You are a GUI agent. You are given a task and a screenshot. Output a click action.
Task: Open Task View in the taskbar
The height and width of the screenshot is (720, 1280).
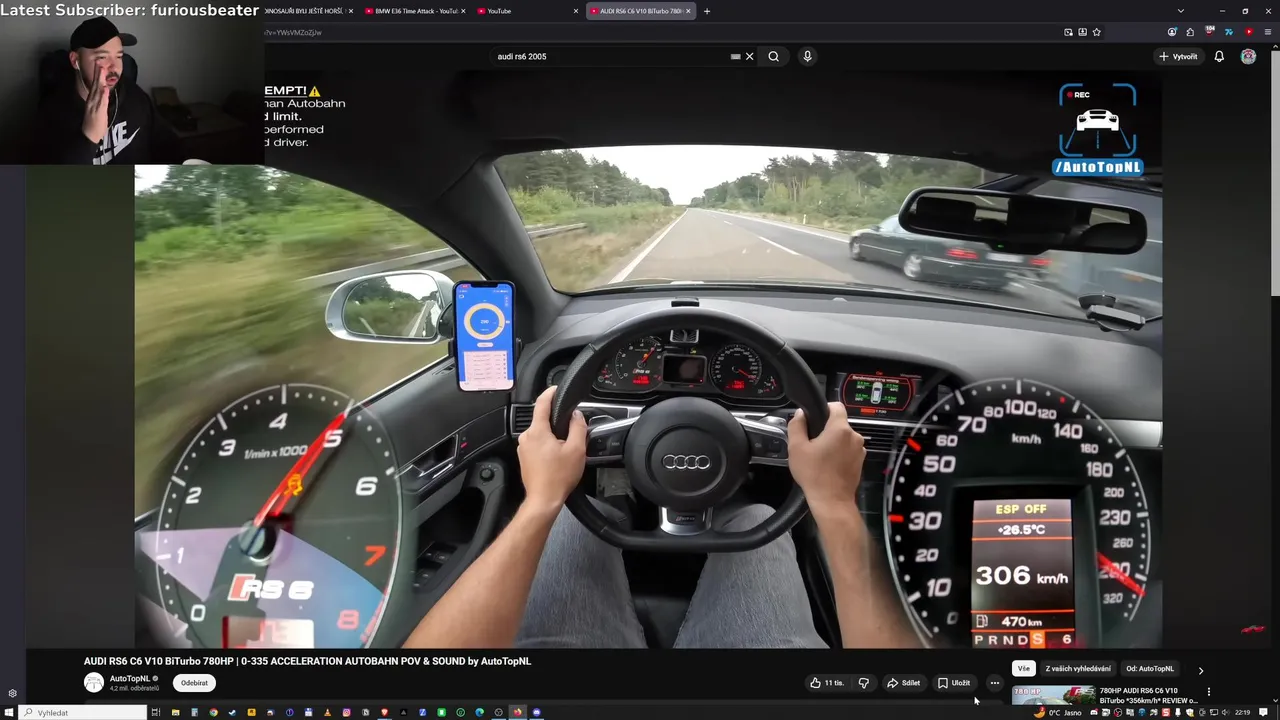pyautogui.click(x=156, y=713)
